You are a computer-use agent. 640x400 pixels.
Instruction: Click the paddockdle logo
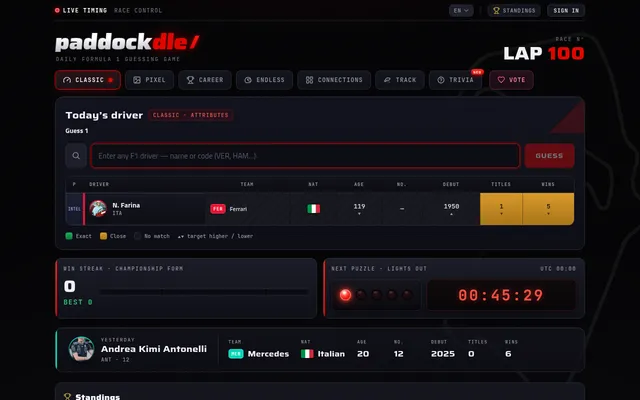tap(127, 42)
